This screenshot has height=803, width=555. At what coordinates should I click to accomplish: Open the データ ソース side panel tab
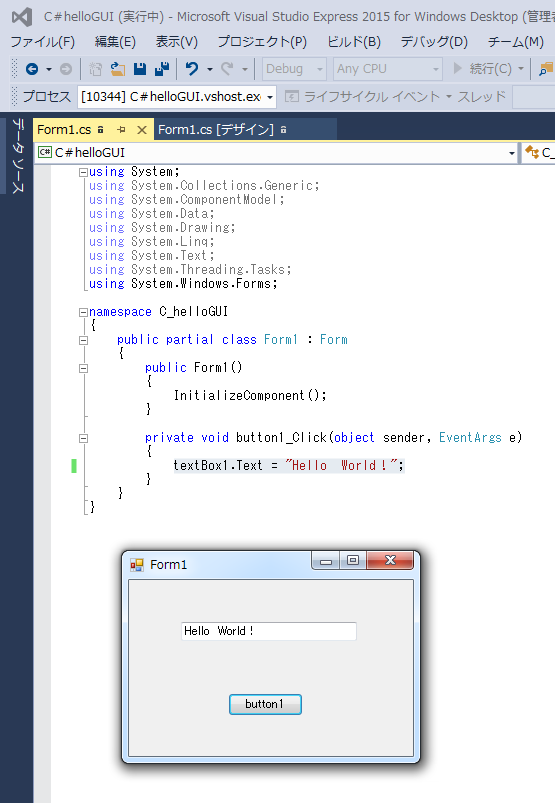[x=17, y=156]
